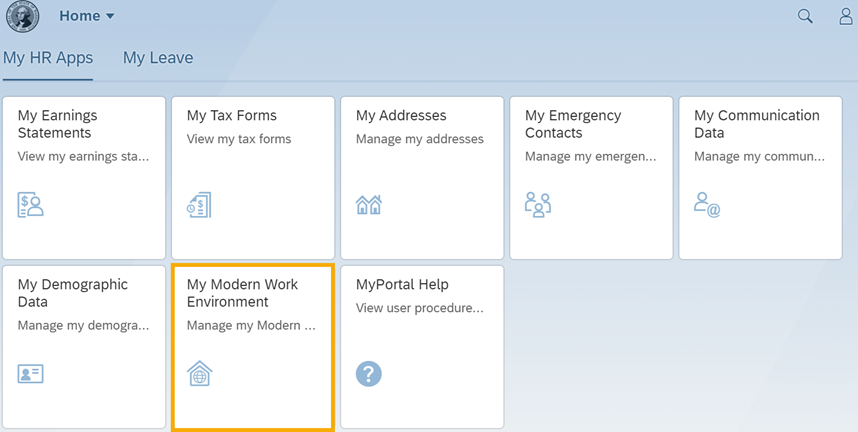
Task: Click the 'Manage my emergen...' subtitle text
Action: point(590,156)
